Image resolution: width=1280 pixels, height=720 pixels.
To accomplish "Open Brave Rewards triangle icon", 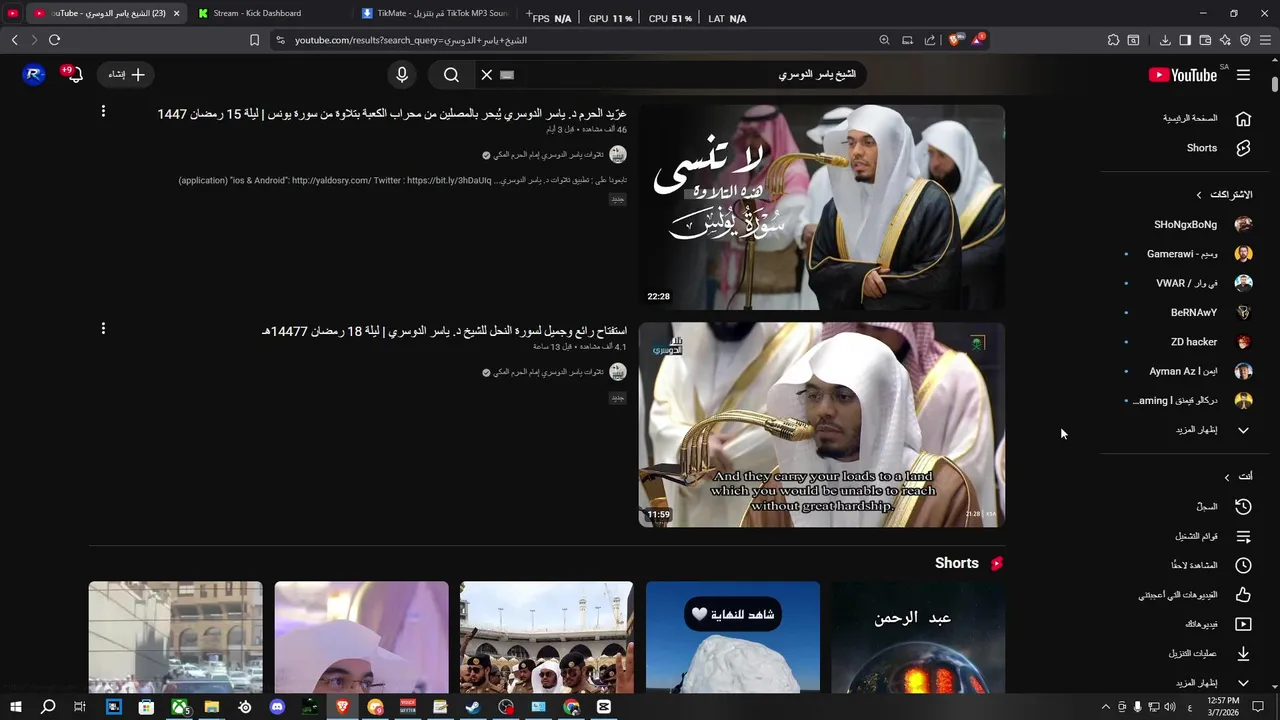I will [978, 40].
